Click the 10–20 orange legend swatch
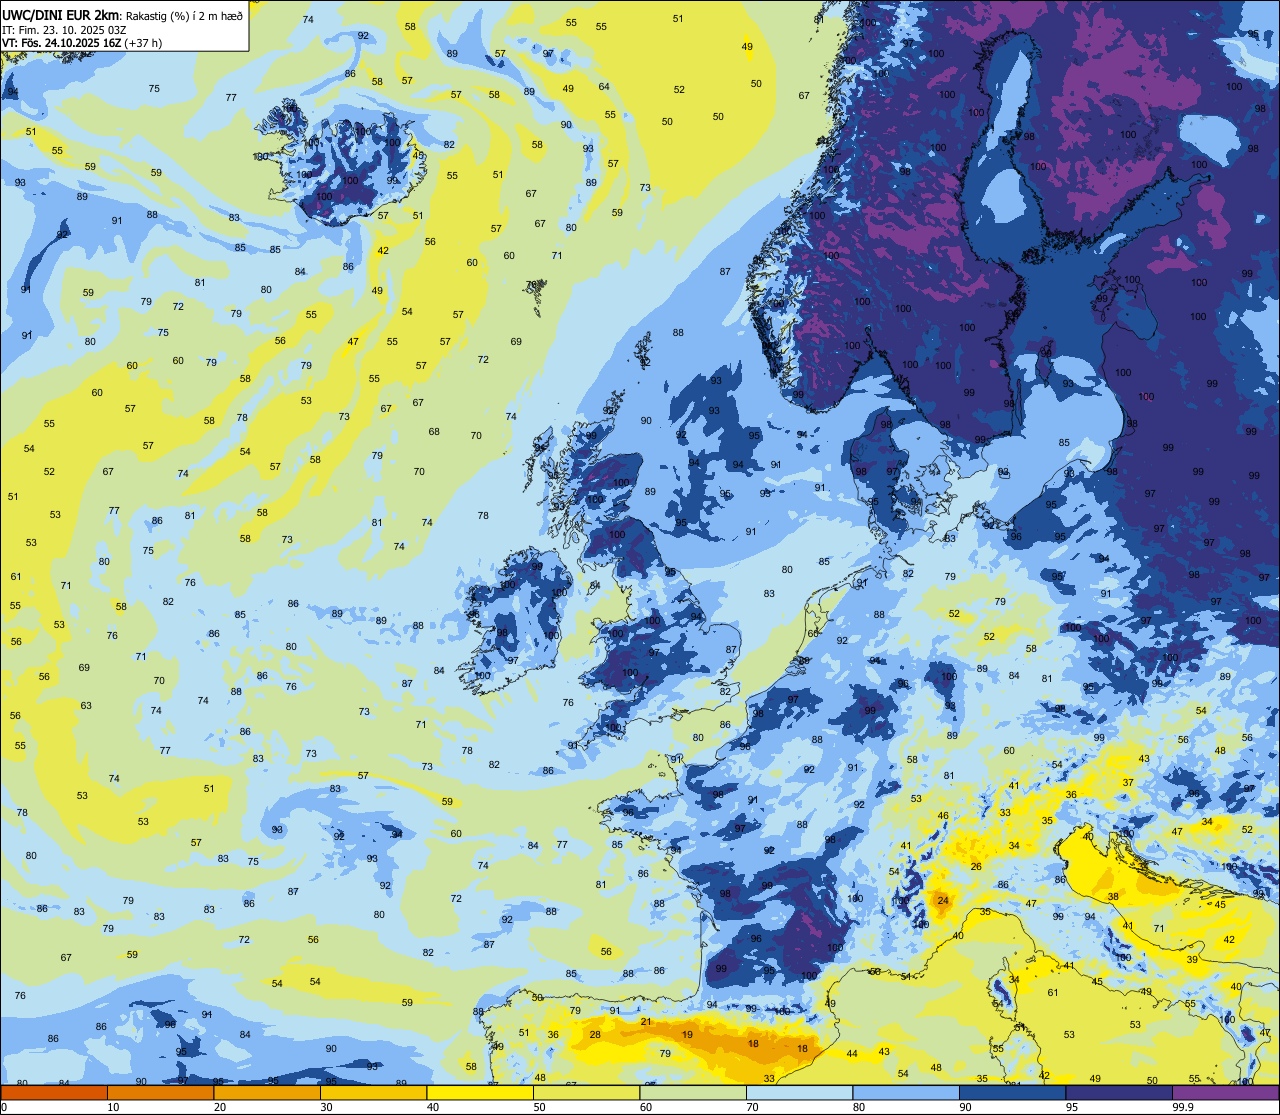Image resolution: width=1280 pixels, height=1115 pixels. [160, 1093]
